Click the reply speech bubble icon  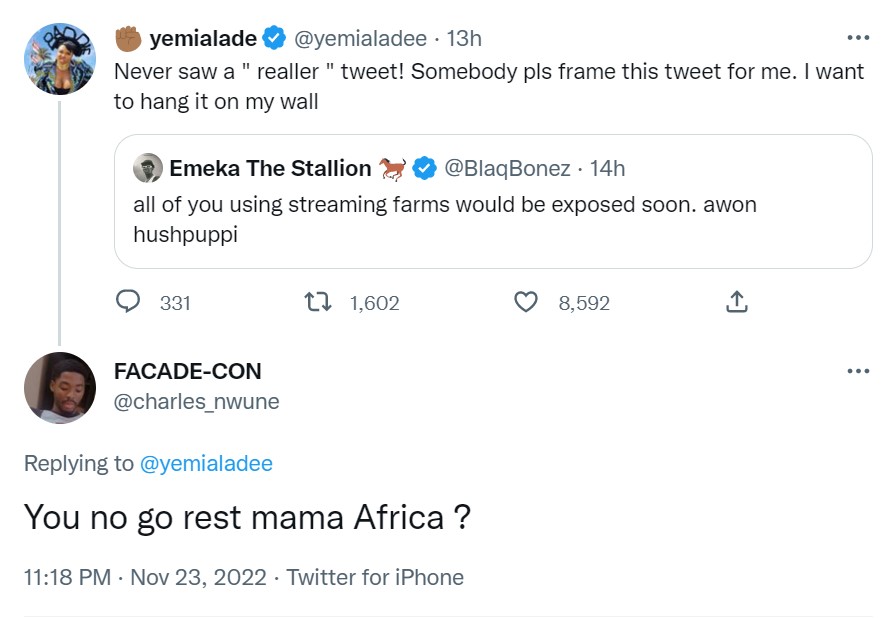coord(129,302)
